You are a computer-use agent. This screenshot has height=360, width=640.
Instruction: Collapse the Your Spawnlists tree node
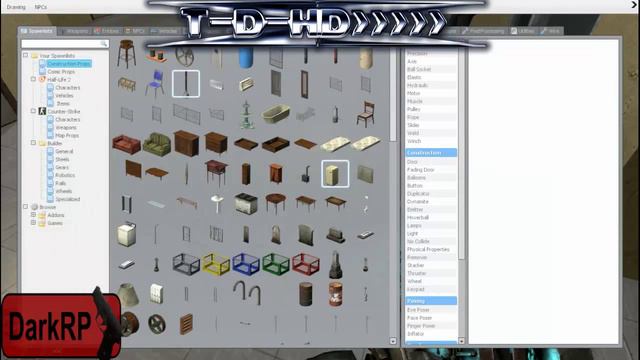(25, 55)
